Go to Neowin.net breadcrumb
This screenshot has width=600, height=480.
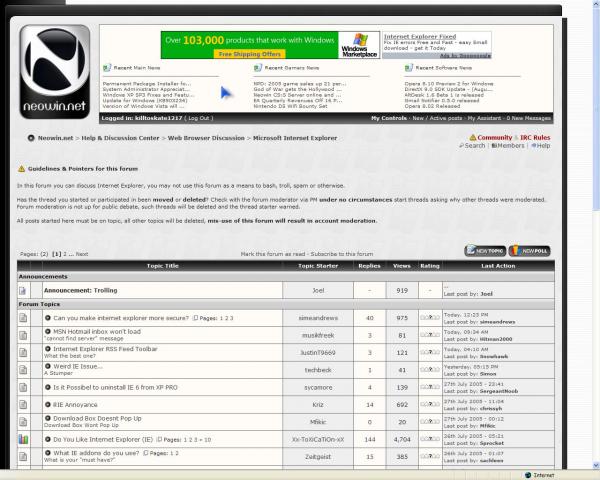pyautogui.click(x=55, y=138)
